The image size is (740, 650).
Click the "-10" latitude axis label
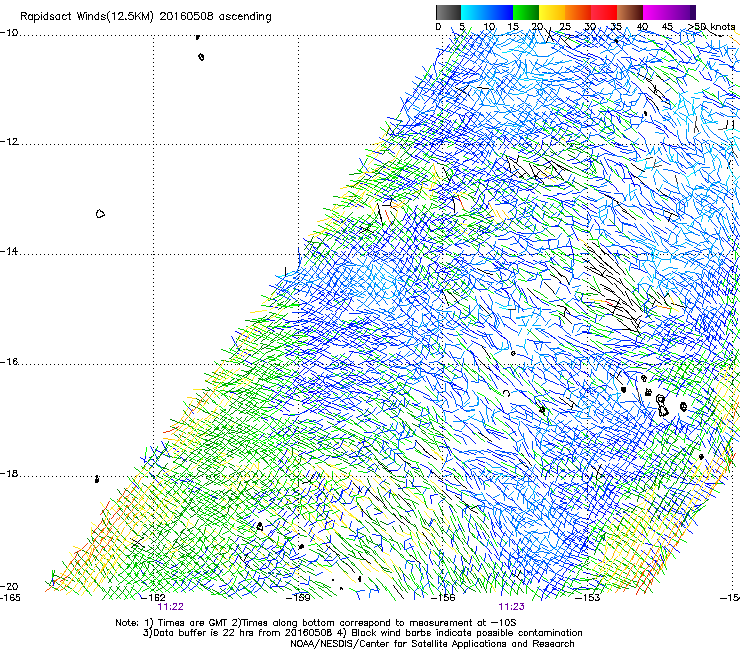[x=9, y=33]
